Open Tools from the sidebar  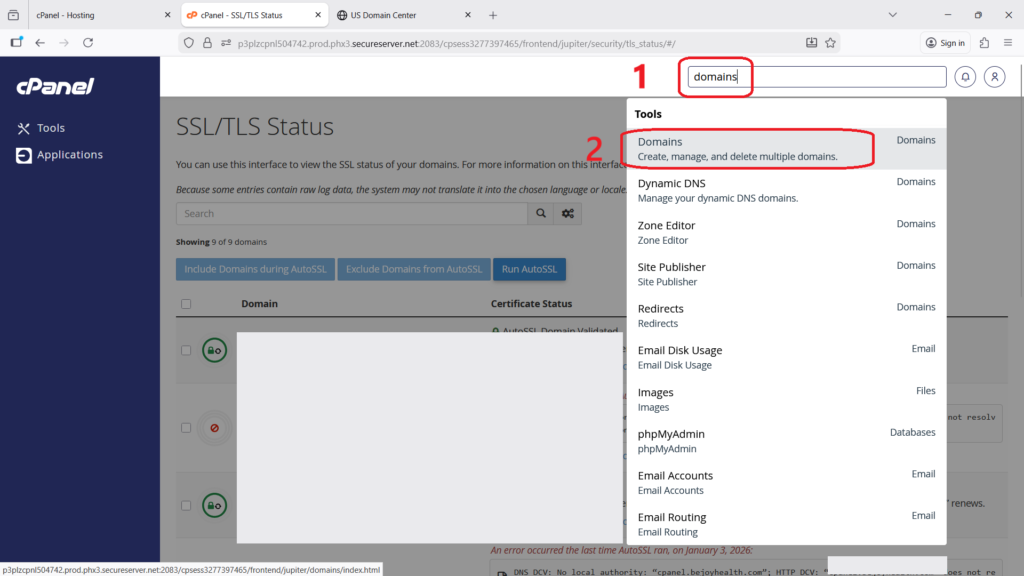pyautogui.click(x=50, y=128)
